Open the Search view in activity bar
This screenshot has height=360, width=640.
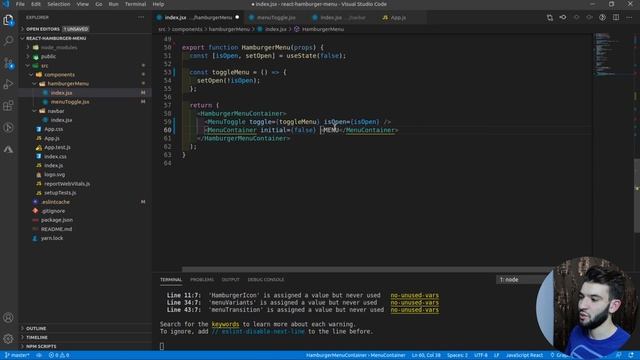pyautogui.click(x=8, y=41)
